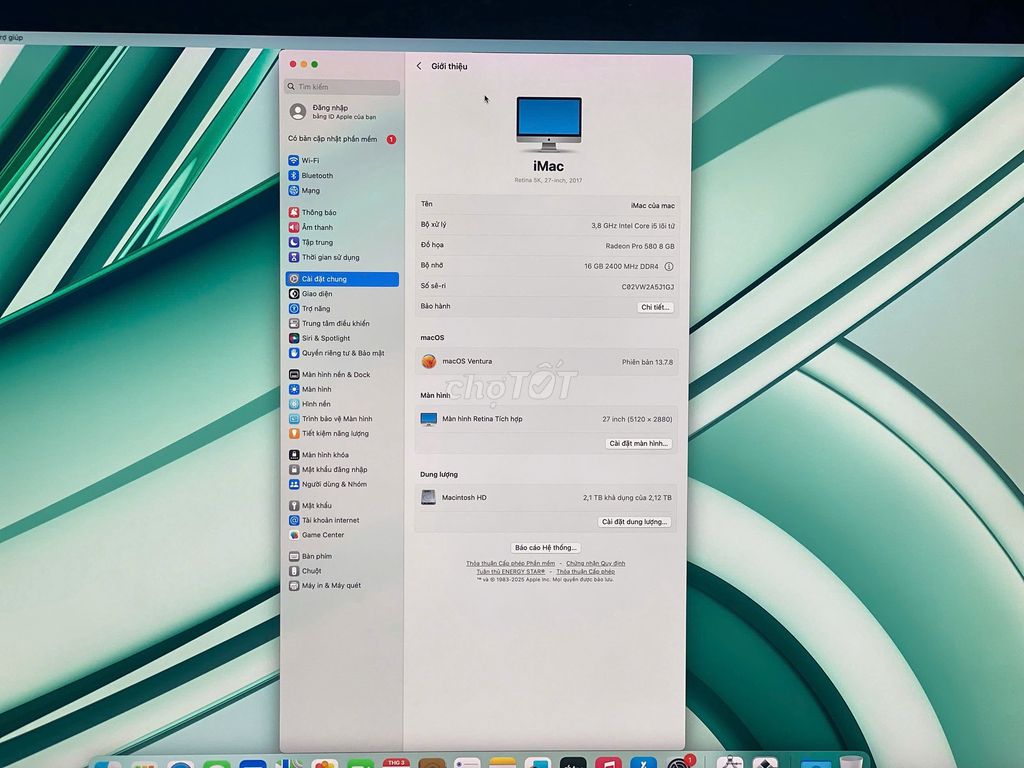Click the Macintosh HD drive icon
This screenshot has height=768, width=1024.
(428, 498)
